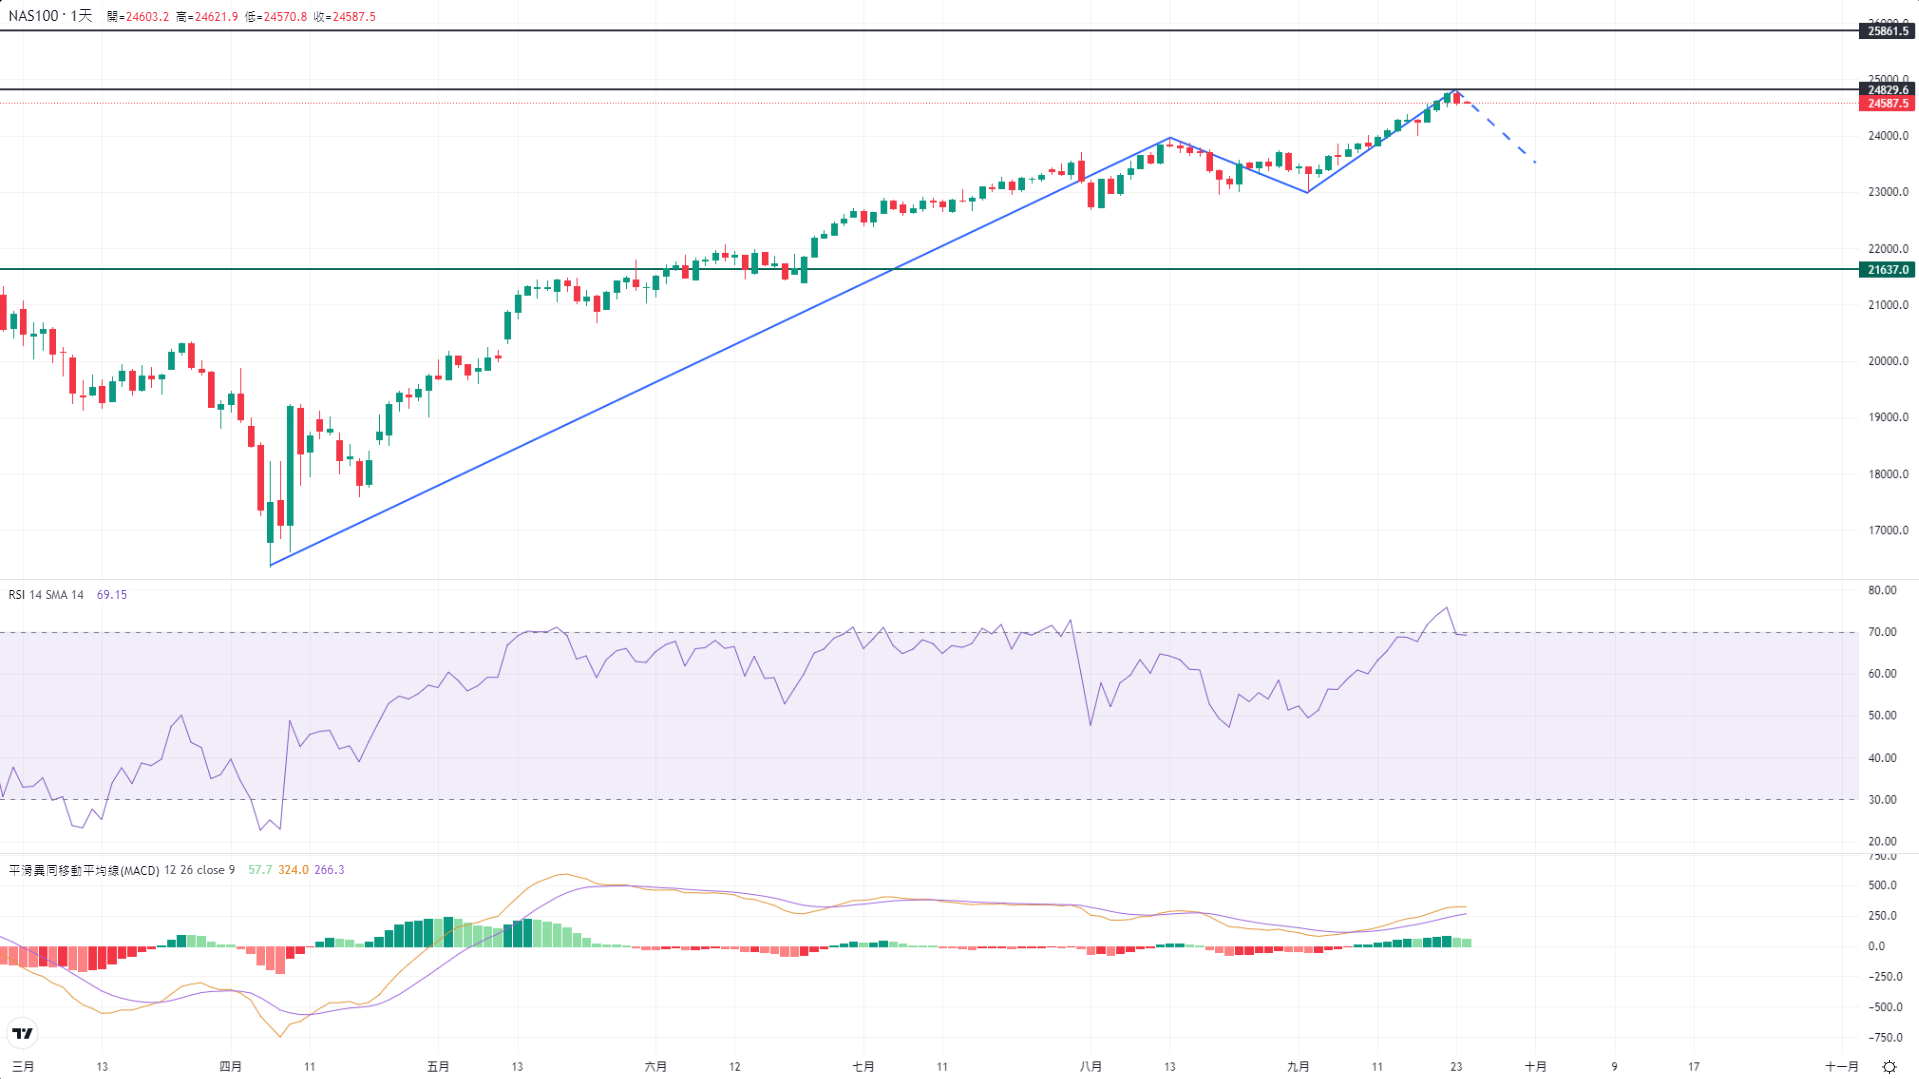Select the RSI value 69.15
This screenshot has height=1079, width=1919.
[x=112, y=595]
